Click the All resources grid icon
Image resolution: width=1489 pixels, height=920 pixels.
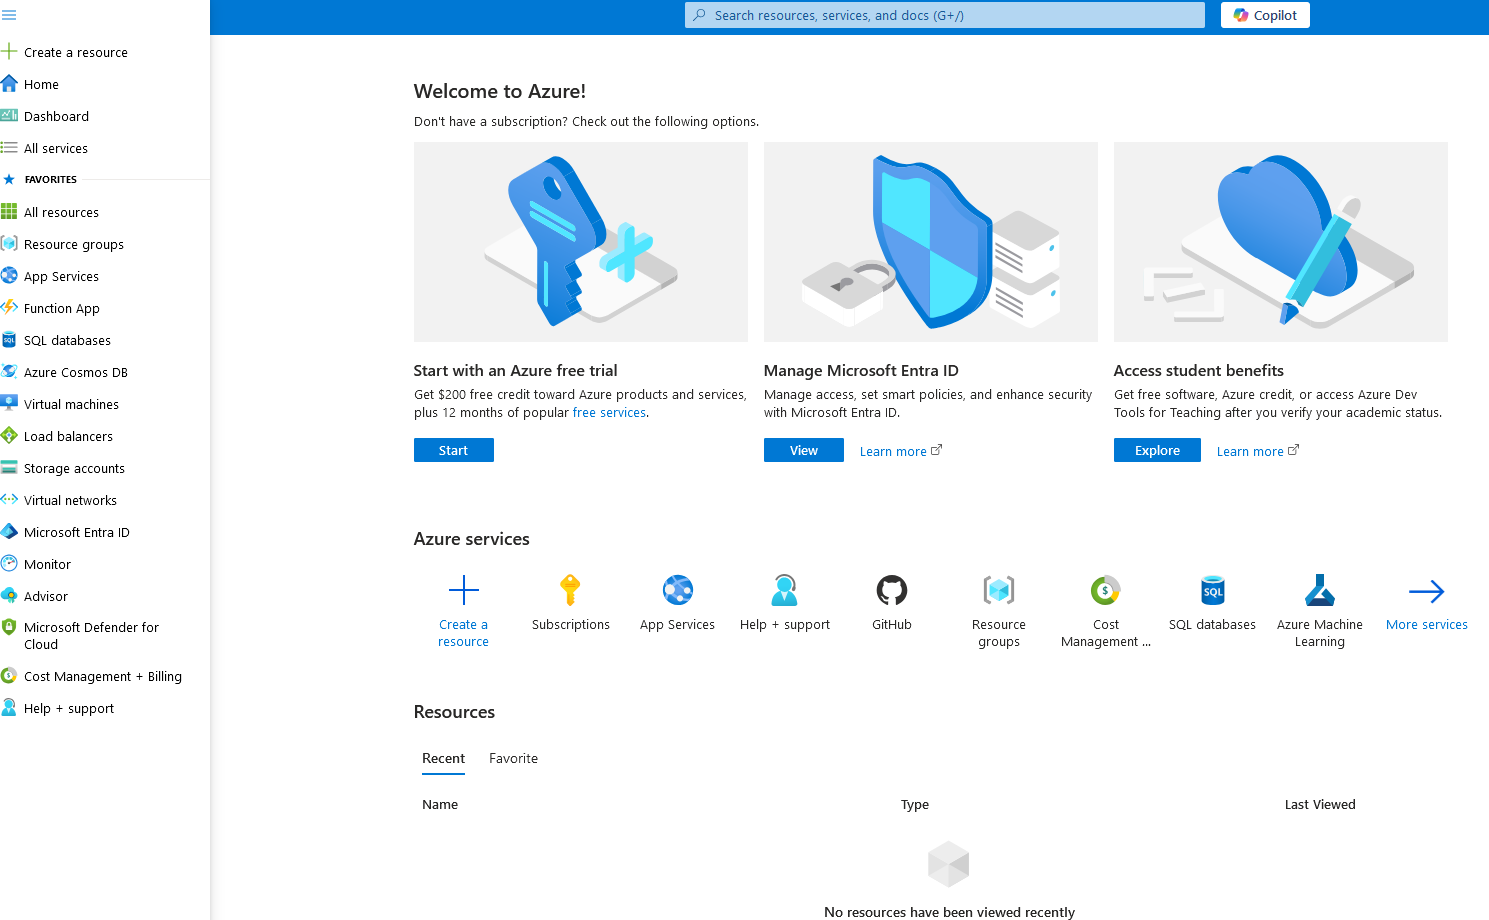pyautogui.click(x=9, y=211)
